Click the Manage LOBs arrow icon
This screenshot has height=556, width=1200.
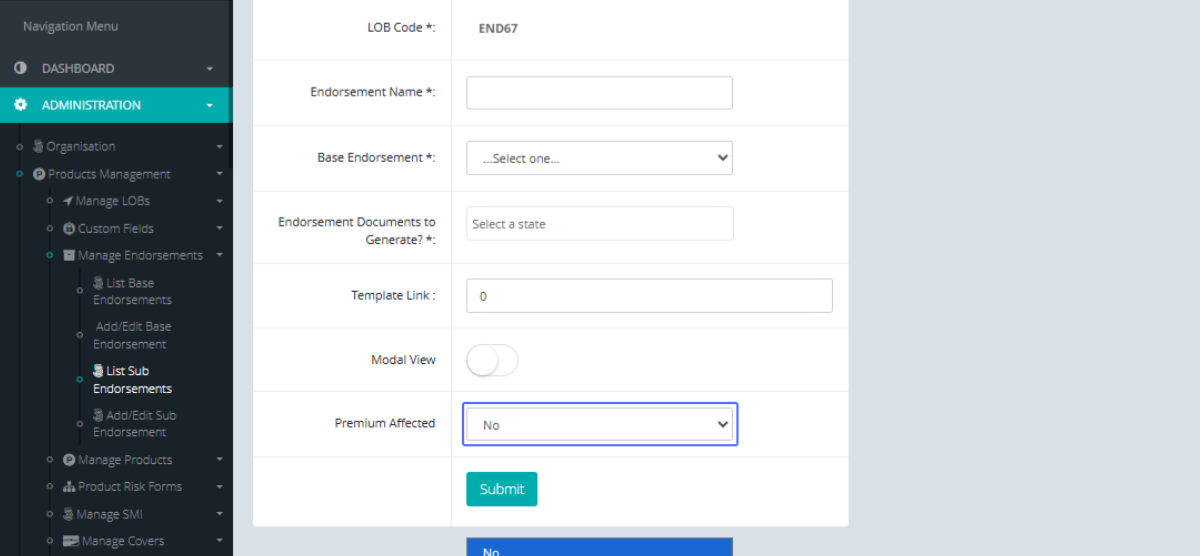(68, 201)
